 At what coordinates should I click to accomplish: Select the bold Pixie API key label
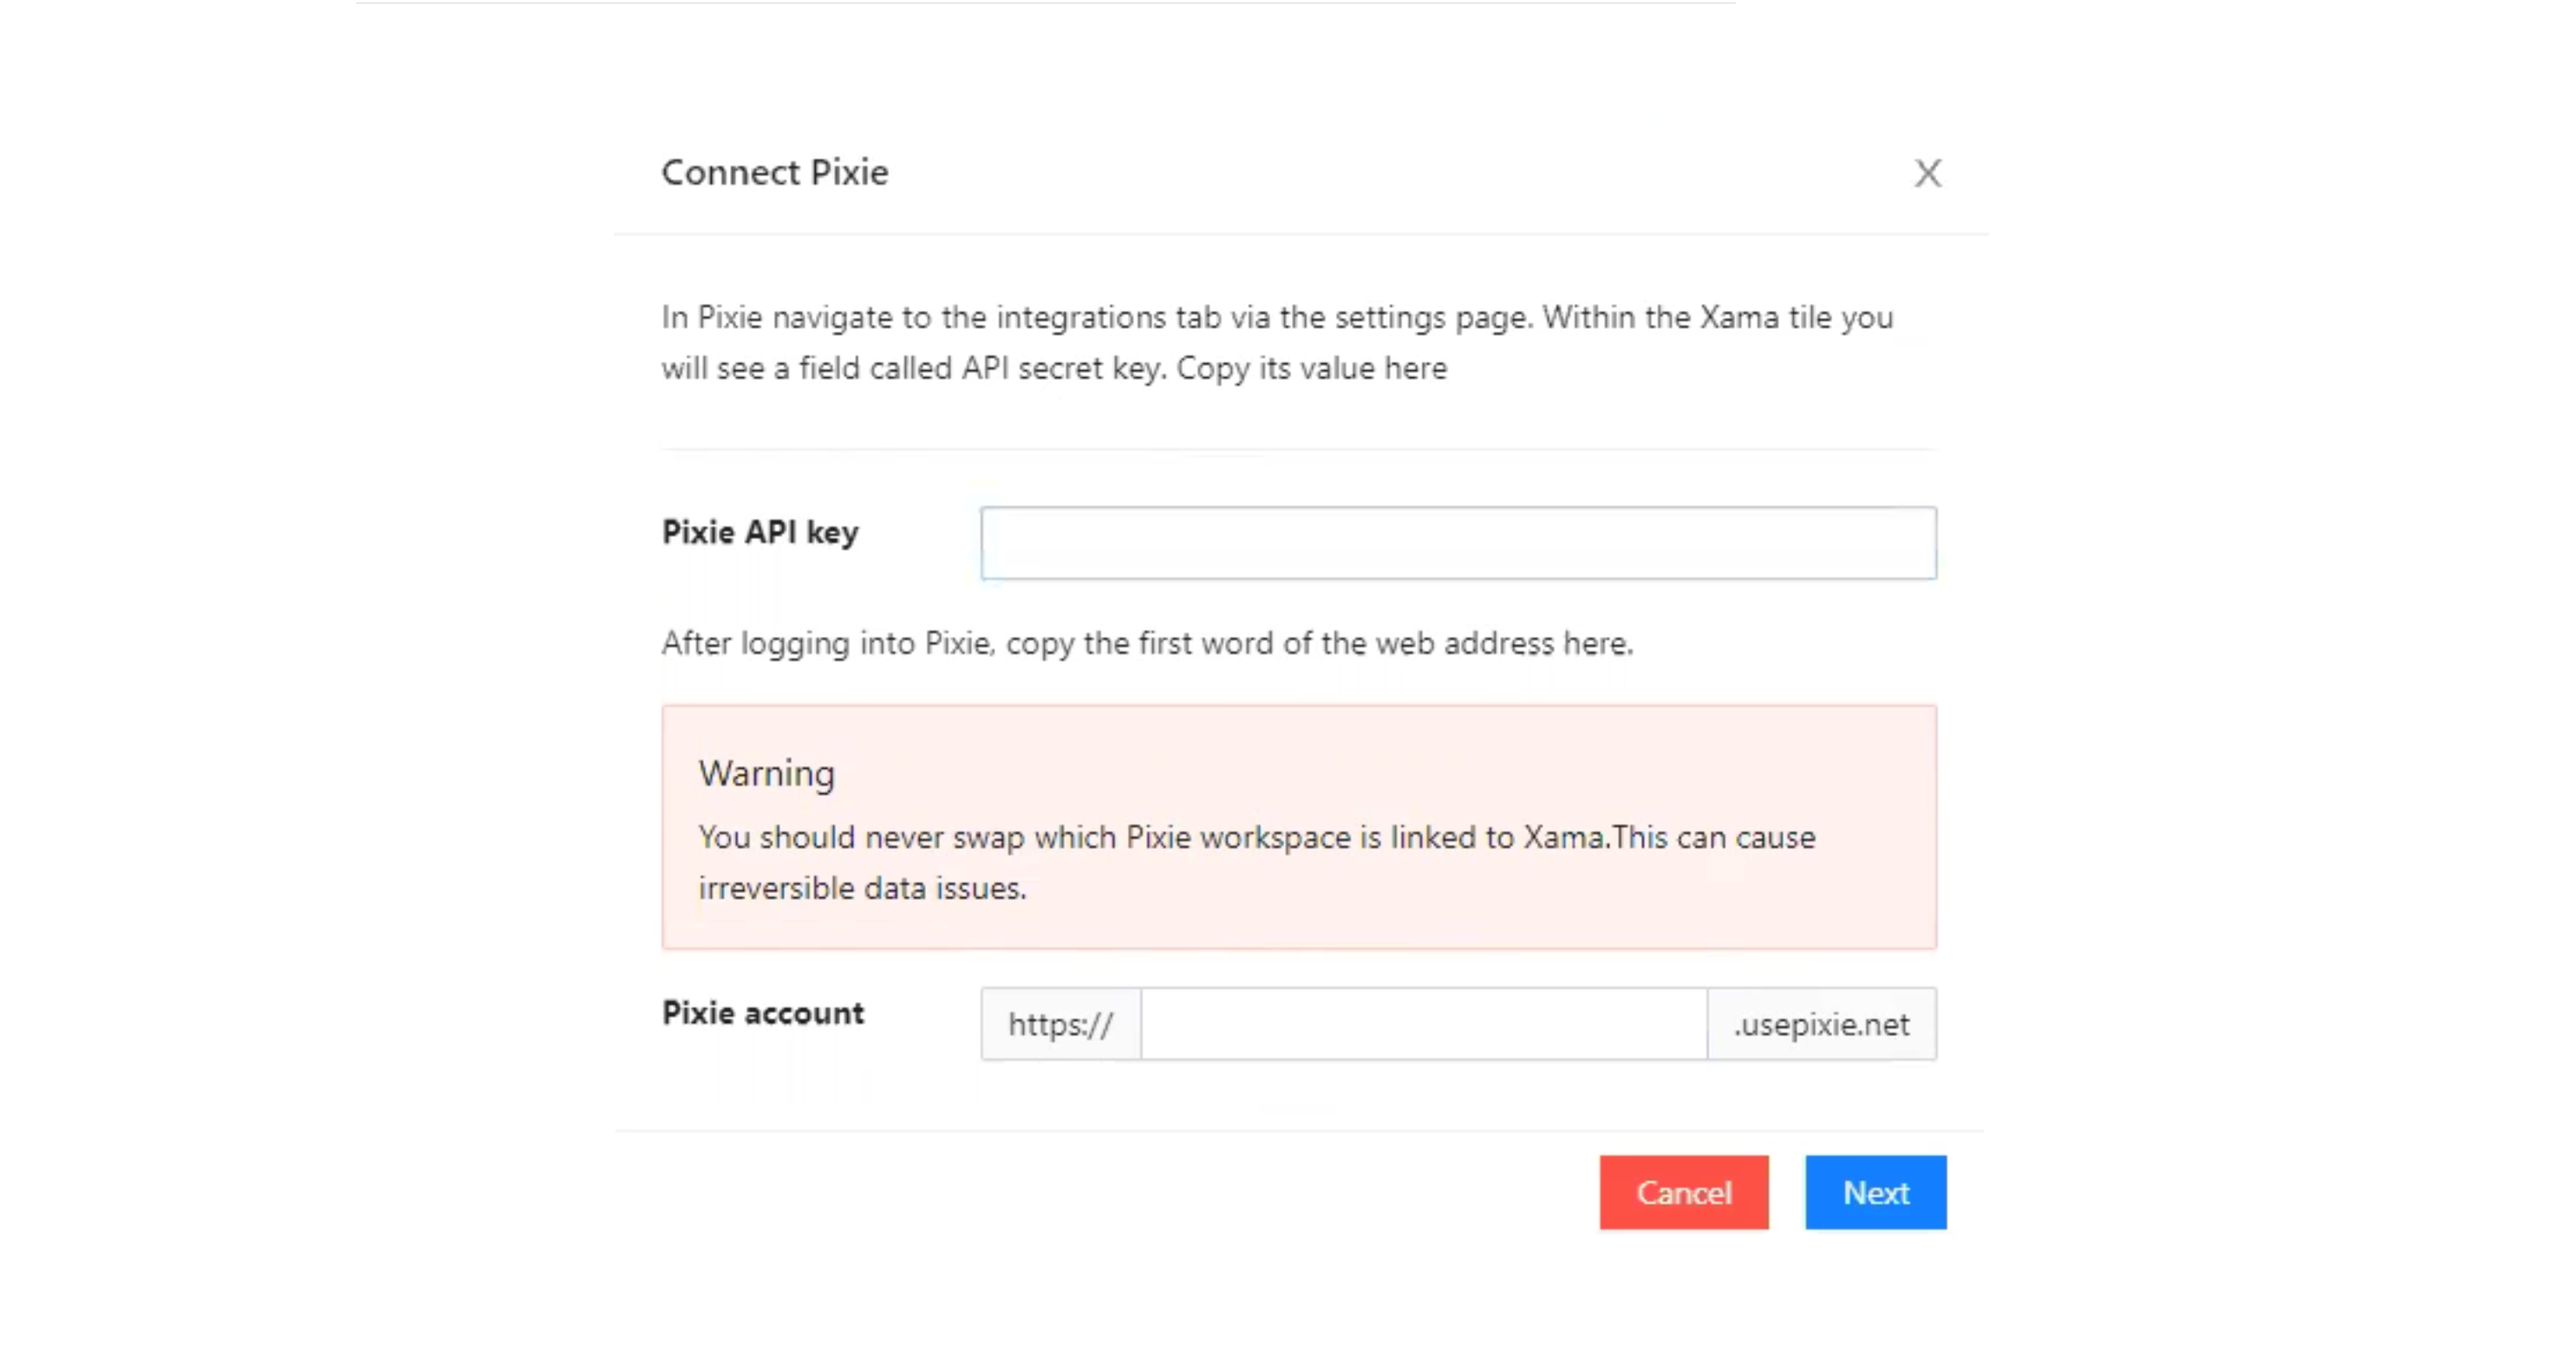coord(760,532)
